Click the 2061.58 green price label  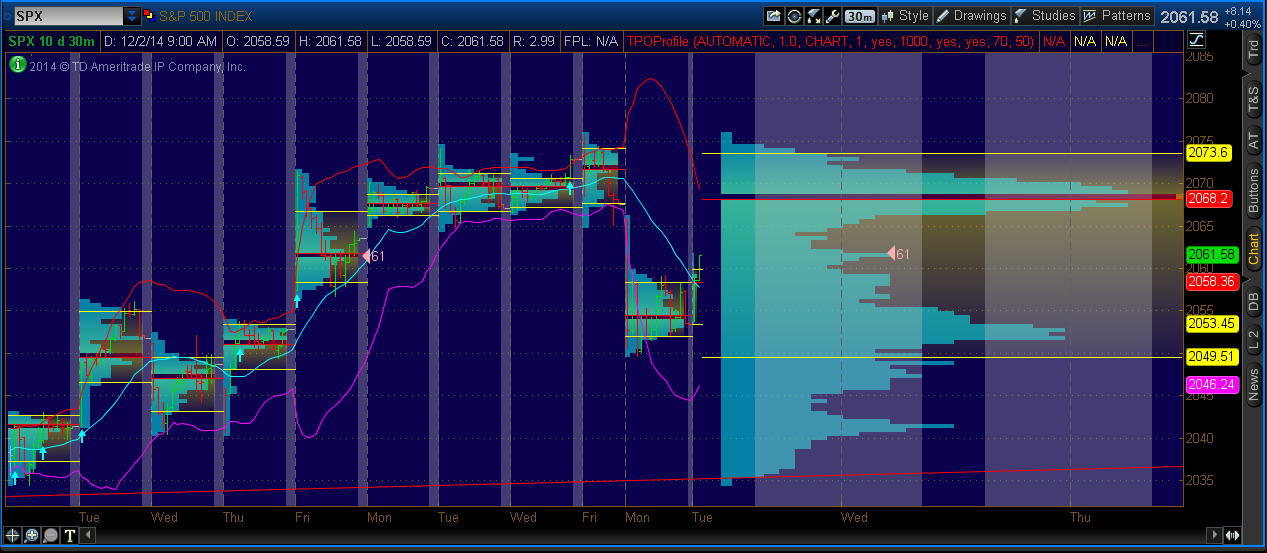(x=1210, y=254)
